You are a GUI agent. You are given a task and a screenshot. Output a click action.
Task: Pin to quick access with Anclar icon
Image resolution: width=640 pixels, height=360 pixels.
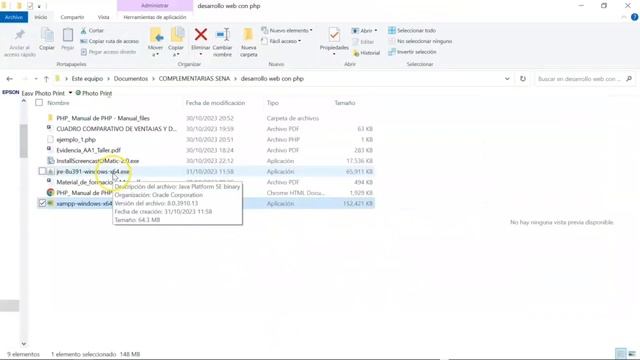(20, 42)
